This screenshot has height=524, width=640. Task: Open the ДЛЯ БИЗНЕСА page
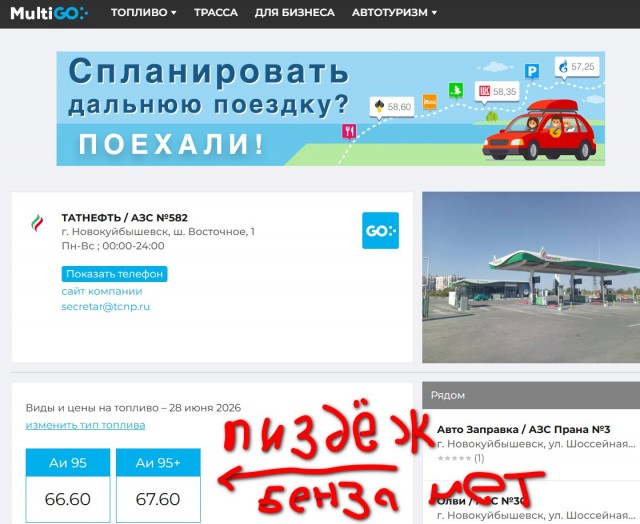pos(295,13)
